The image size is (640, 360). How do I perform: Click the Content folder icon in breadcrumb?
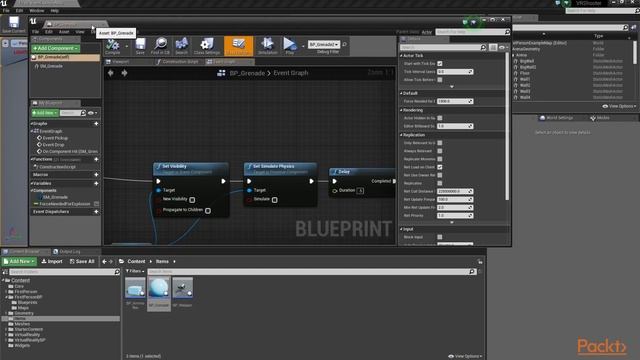121,262
